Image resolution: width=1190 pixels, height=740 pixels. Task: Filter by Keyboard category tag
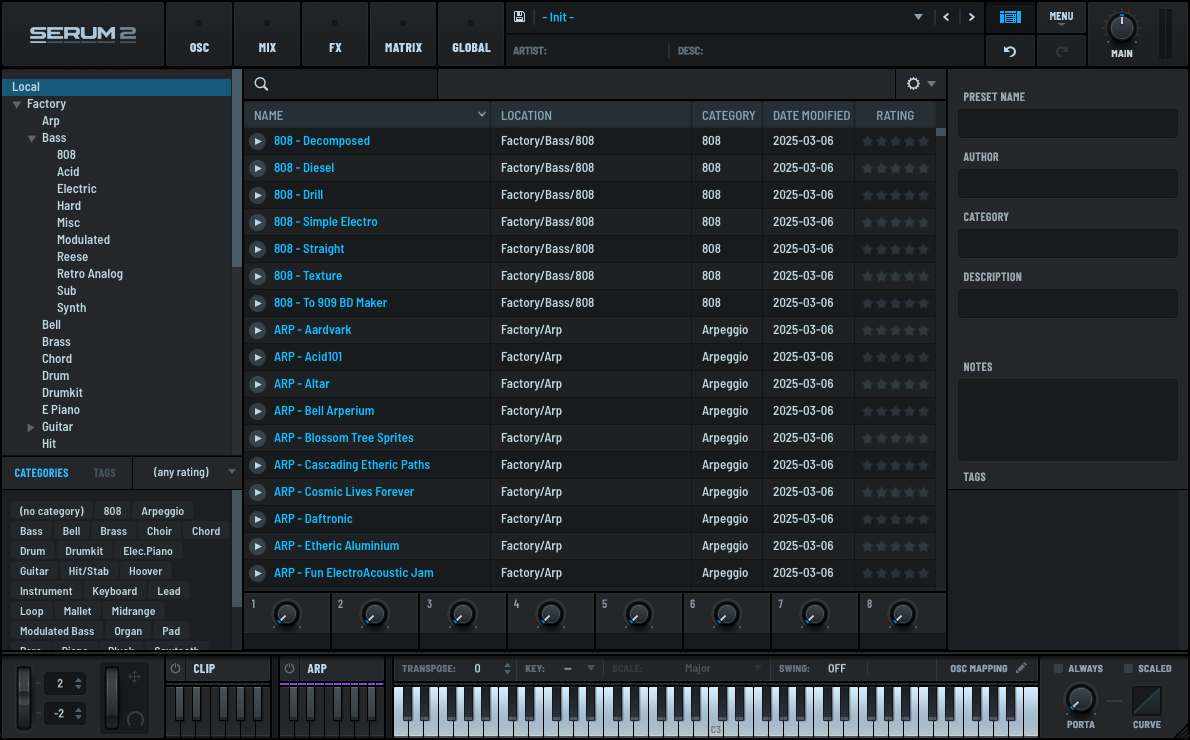115,591
